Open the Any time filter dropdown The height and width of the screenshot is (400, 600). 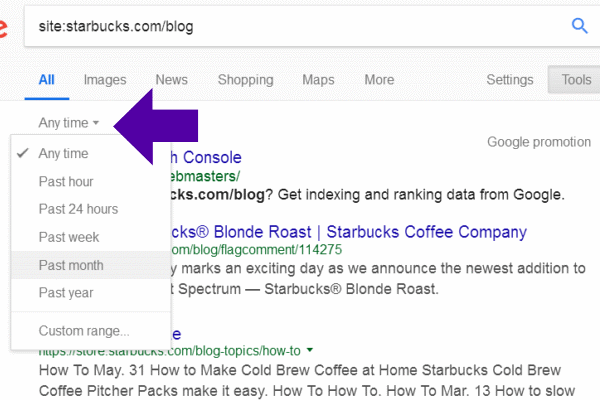point(69,123)
